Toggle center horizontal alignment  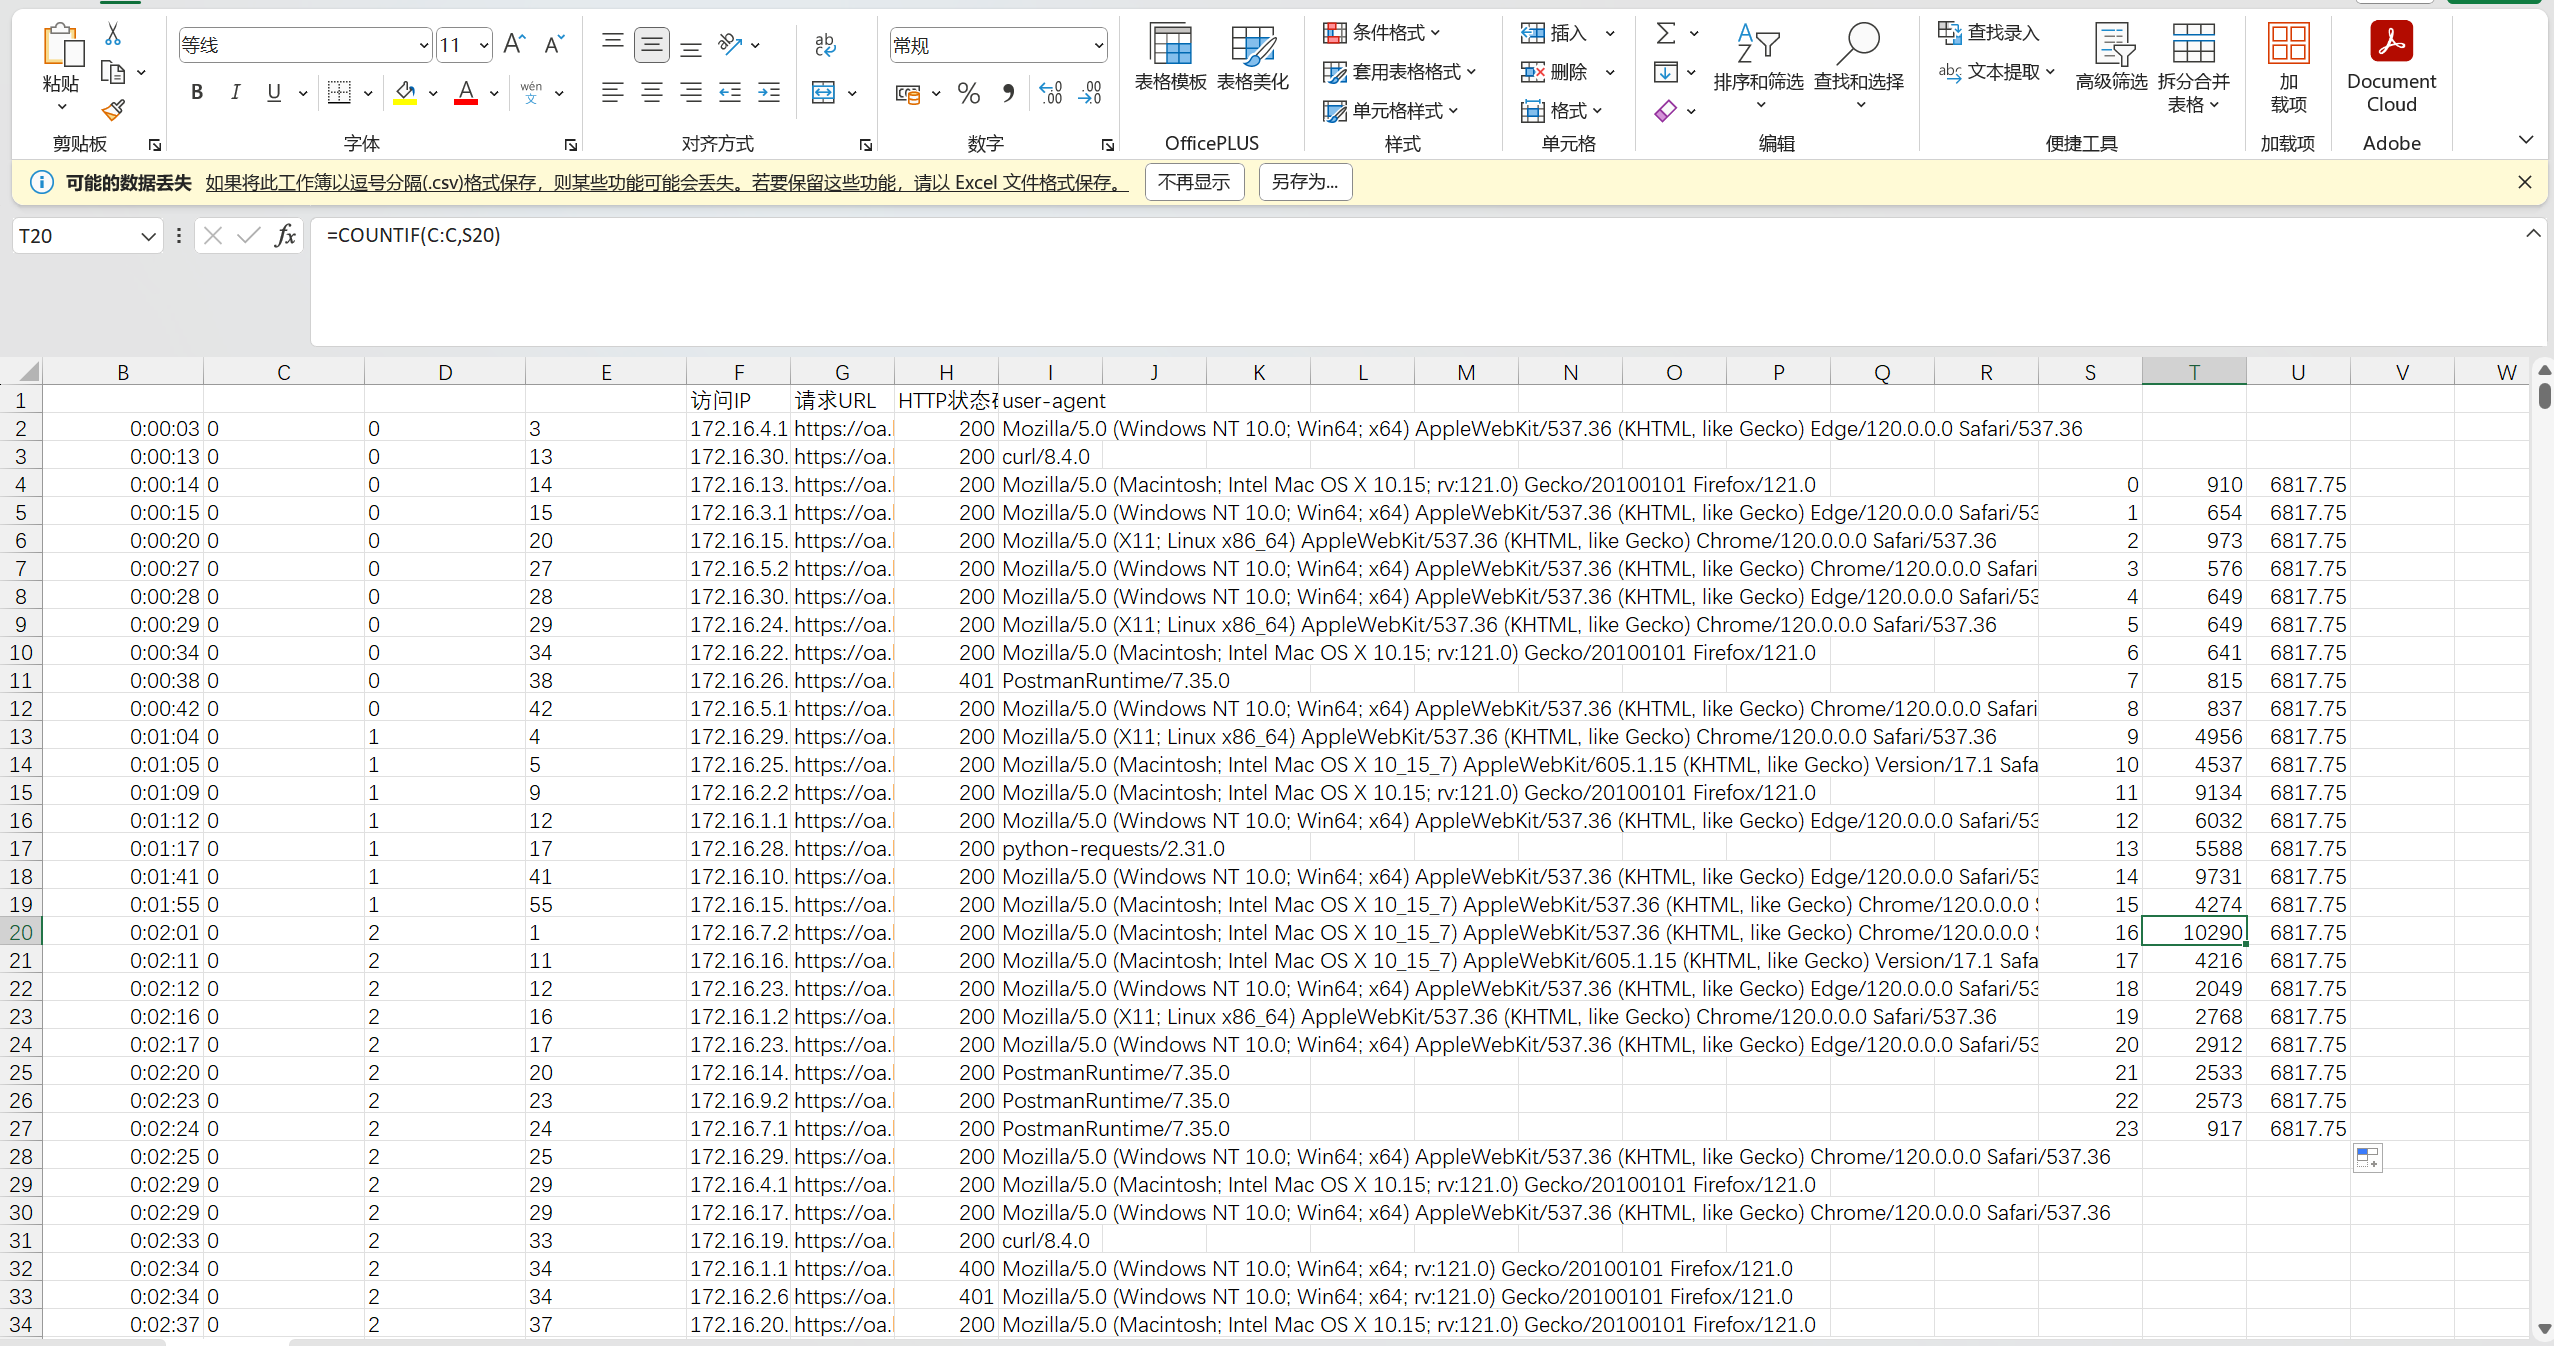point(651,93)
